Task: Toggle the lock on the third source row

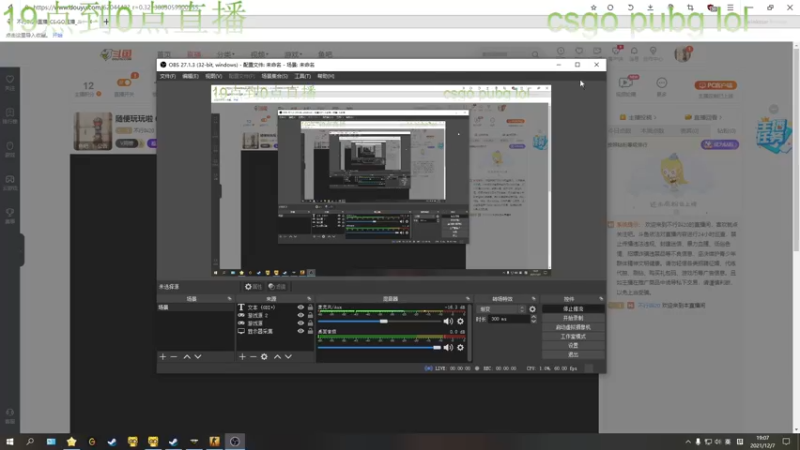Action: pyautogui.click(x=310, y=323)
